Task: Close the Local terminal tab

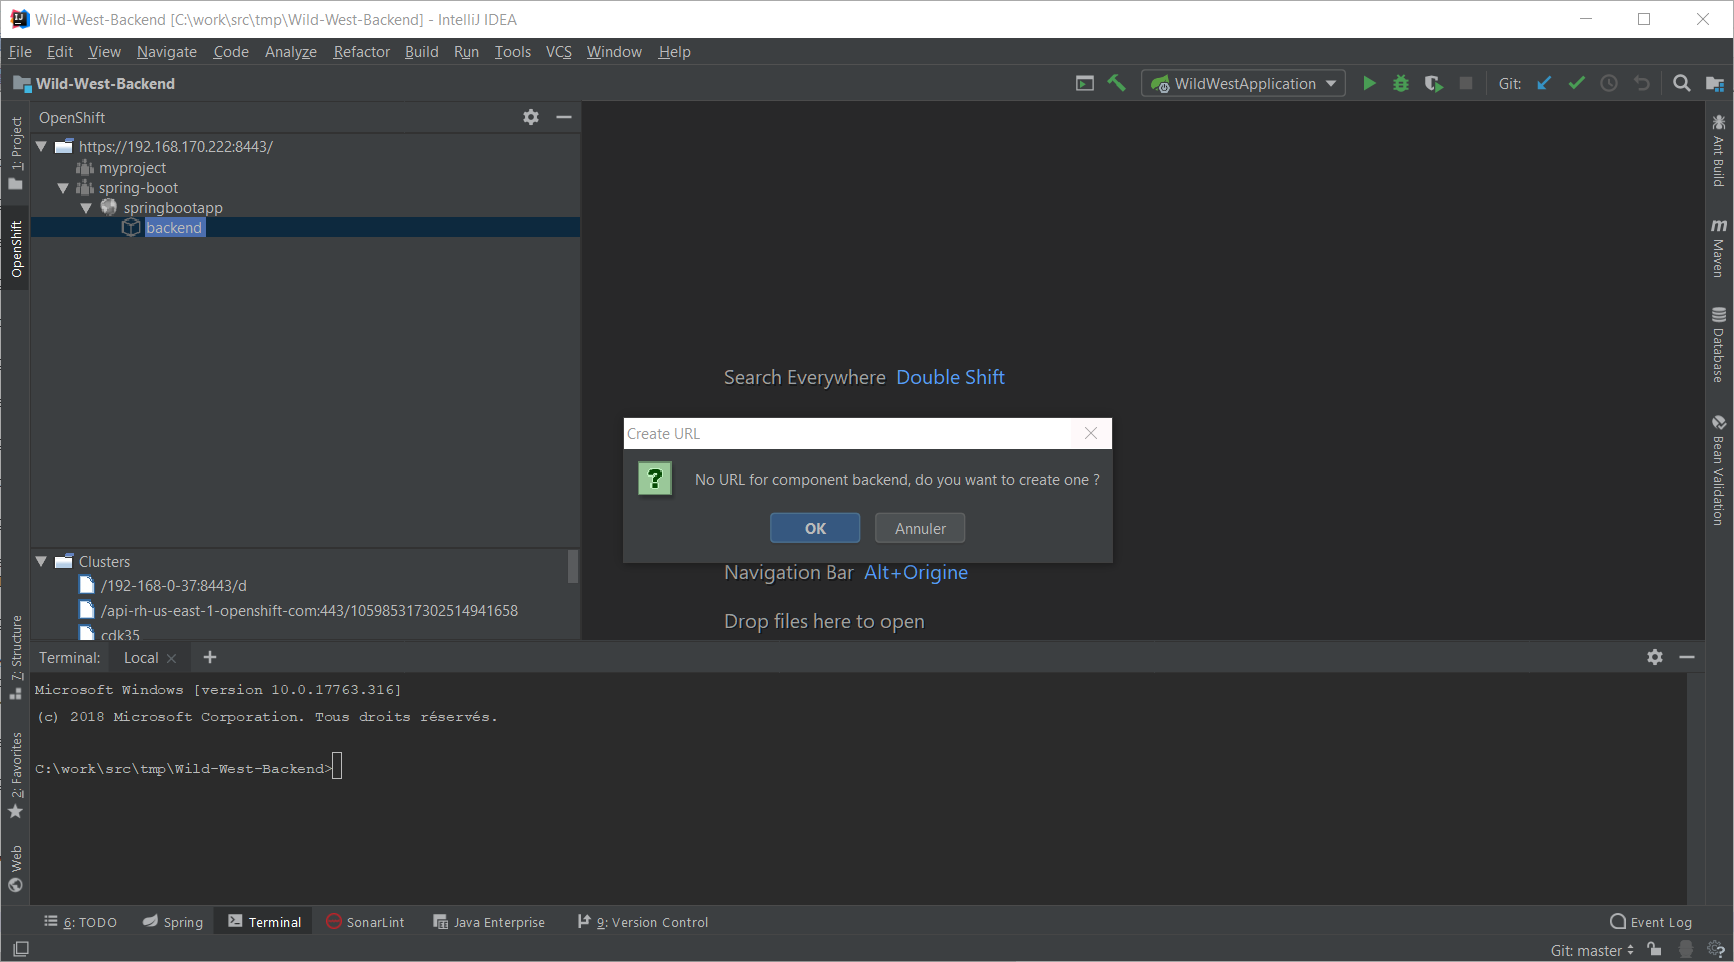Action: [171, 658]
